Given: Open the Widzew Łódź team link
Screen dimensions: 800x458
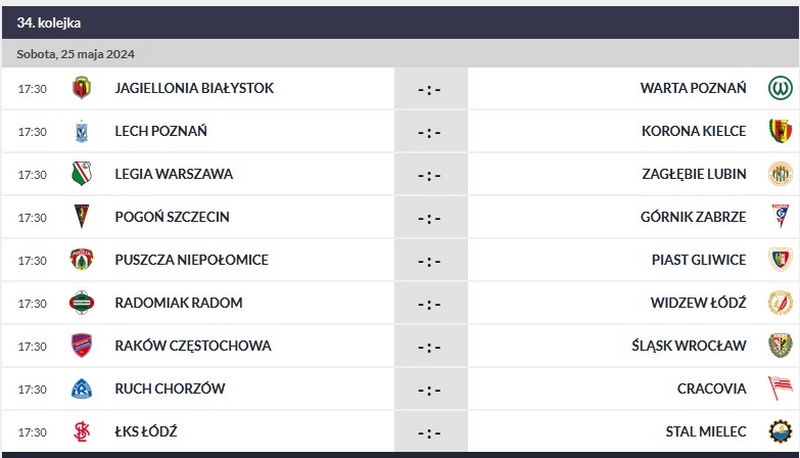Looking at the screenshot, I should [x=698, y=303].
